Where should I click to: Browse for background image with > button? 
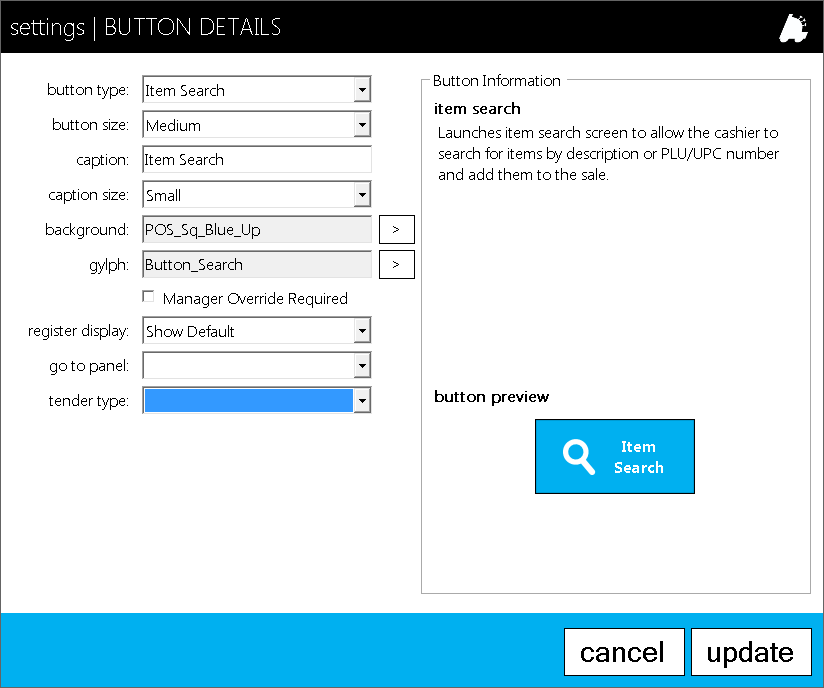pos(397,230)
